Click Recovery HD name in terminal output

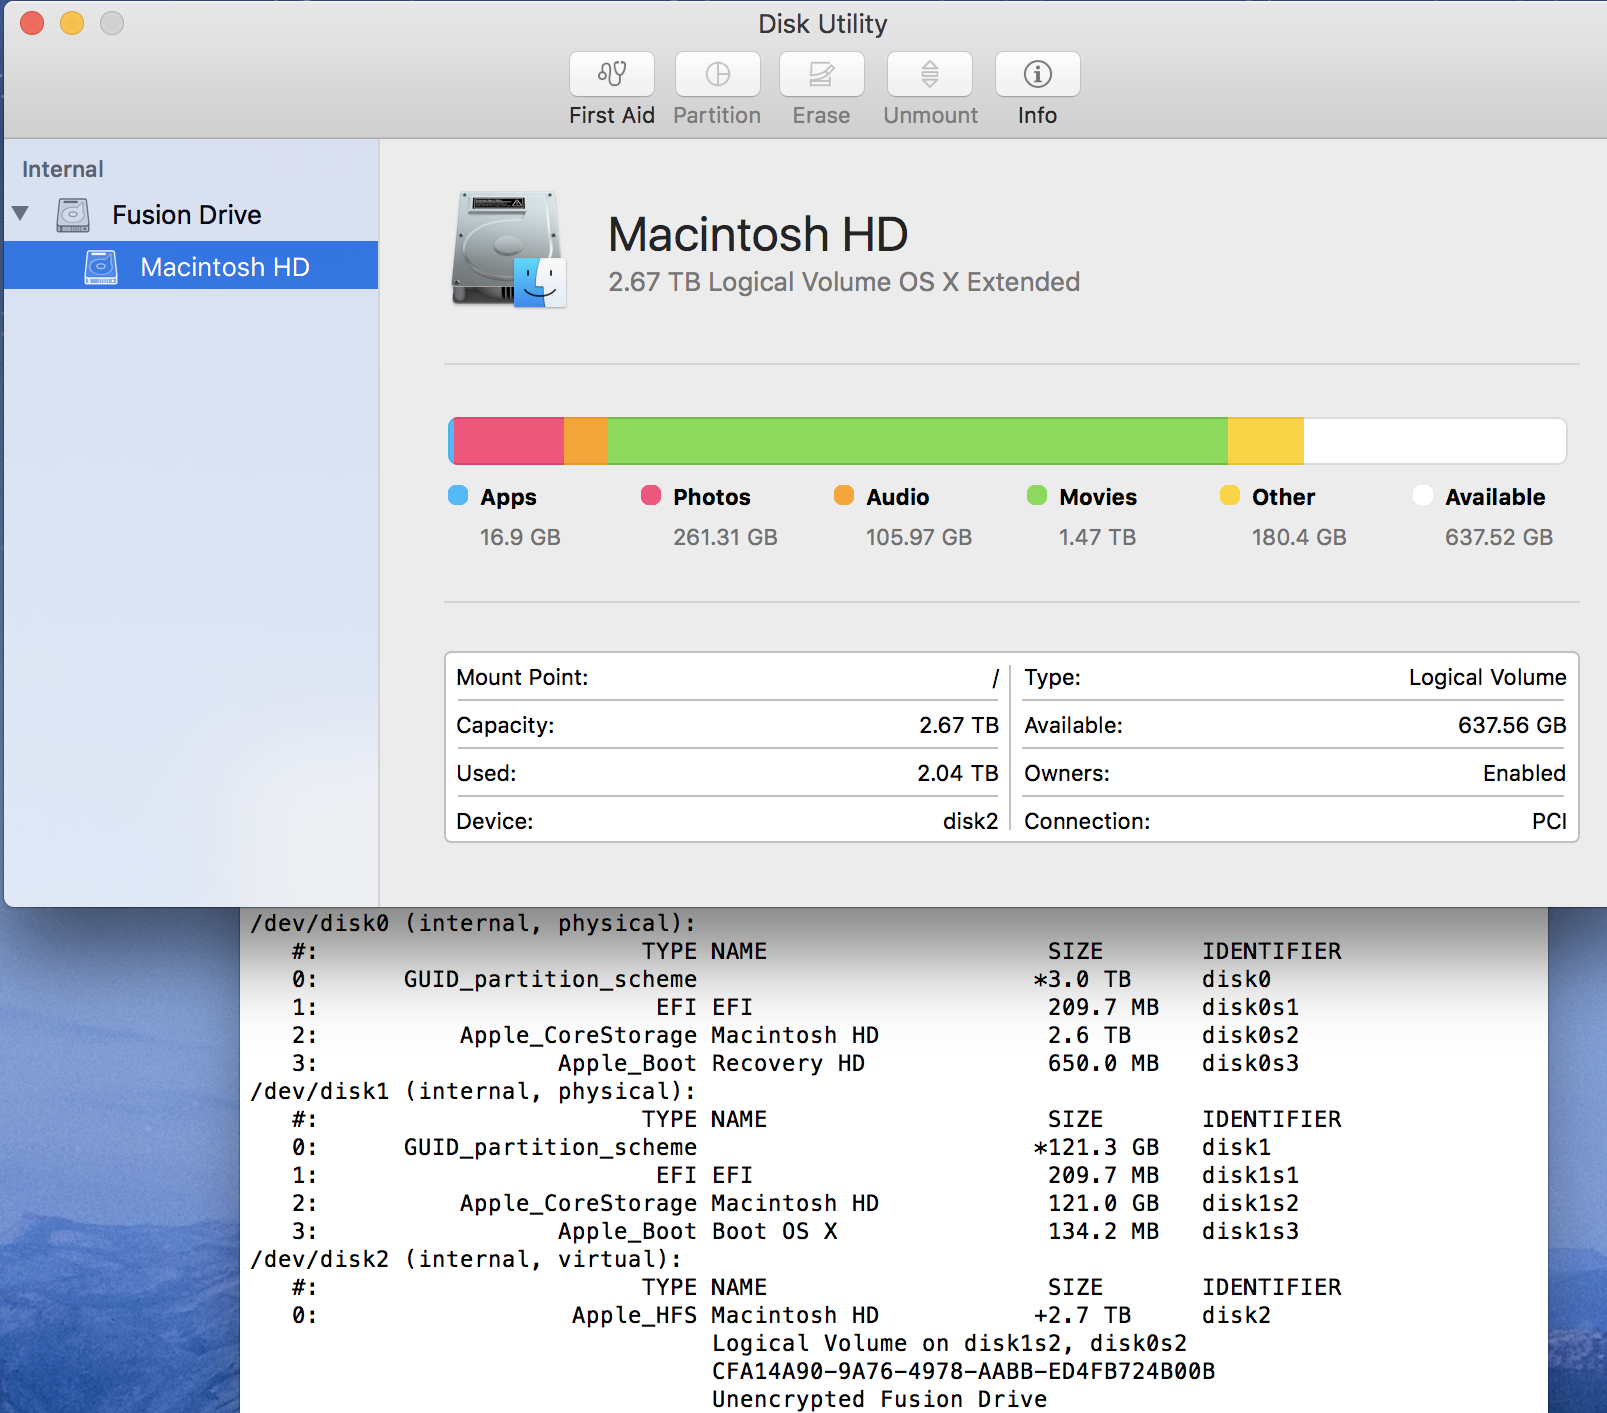788,1063
